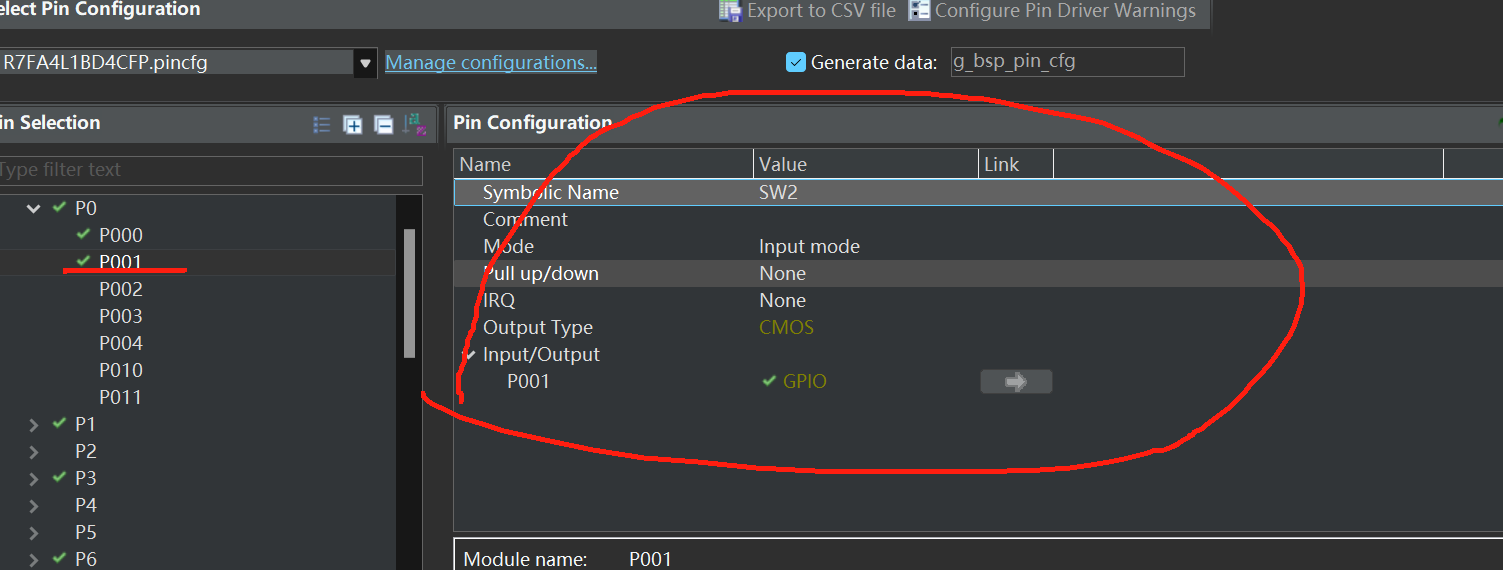
Task: Select the P6 port label
Action: coord(86,559)
